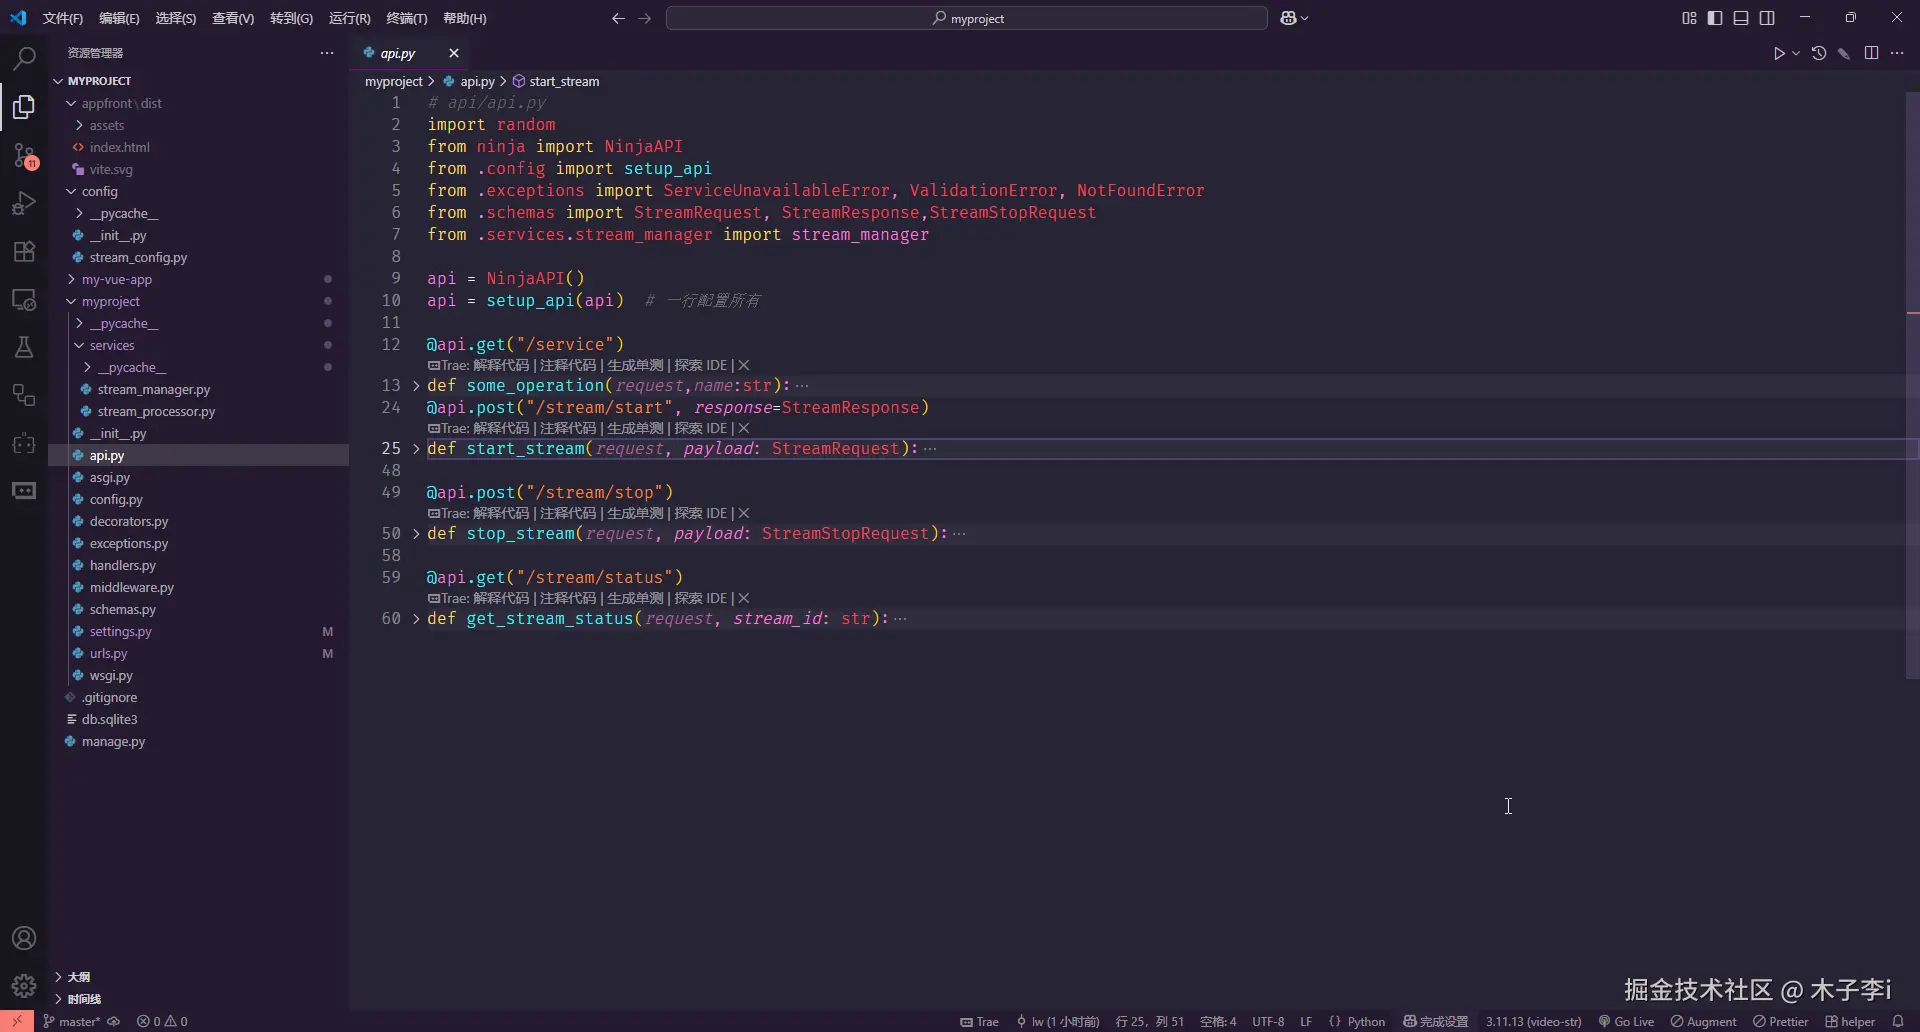Toggle secondary side bar visibility
This screenshot has width=1920, height=1032.
[x=1767, y=18]
